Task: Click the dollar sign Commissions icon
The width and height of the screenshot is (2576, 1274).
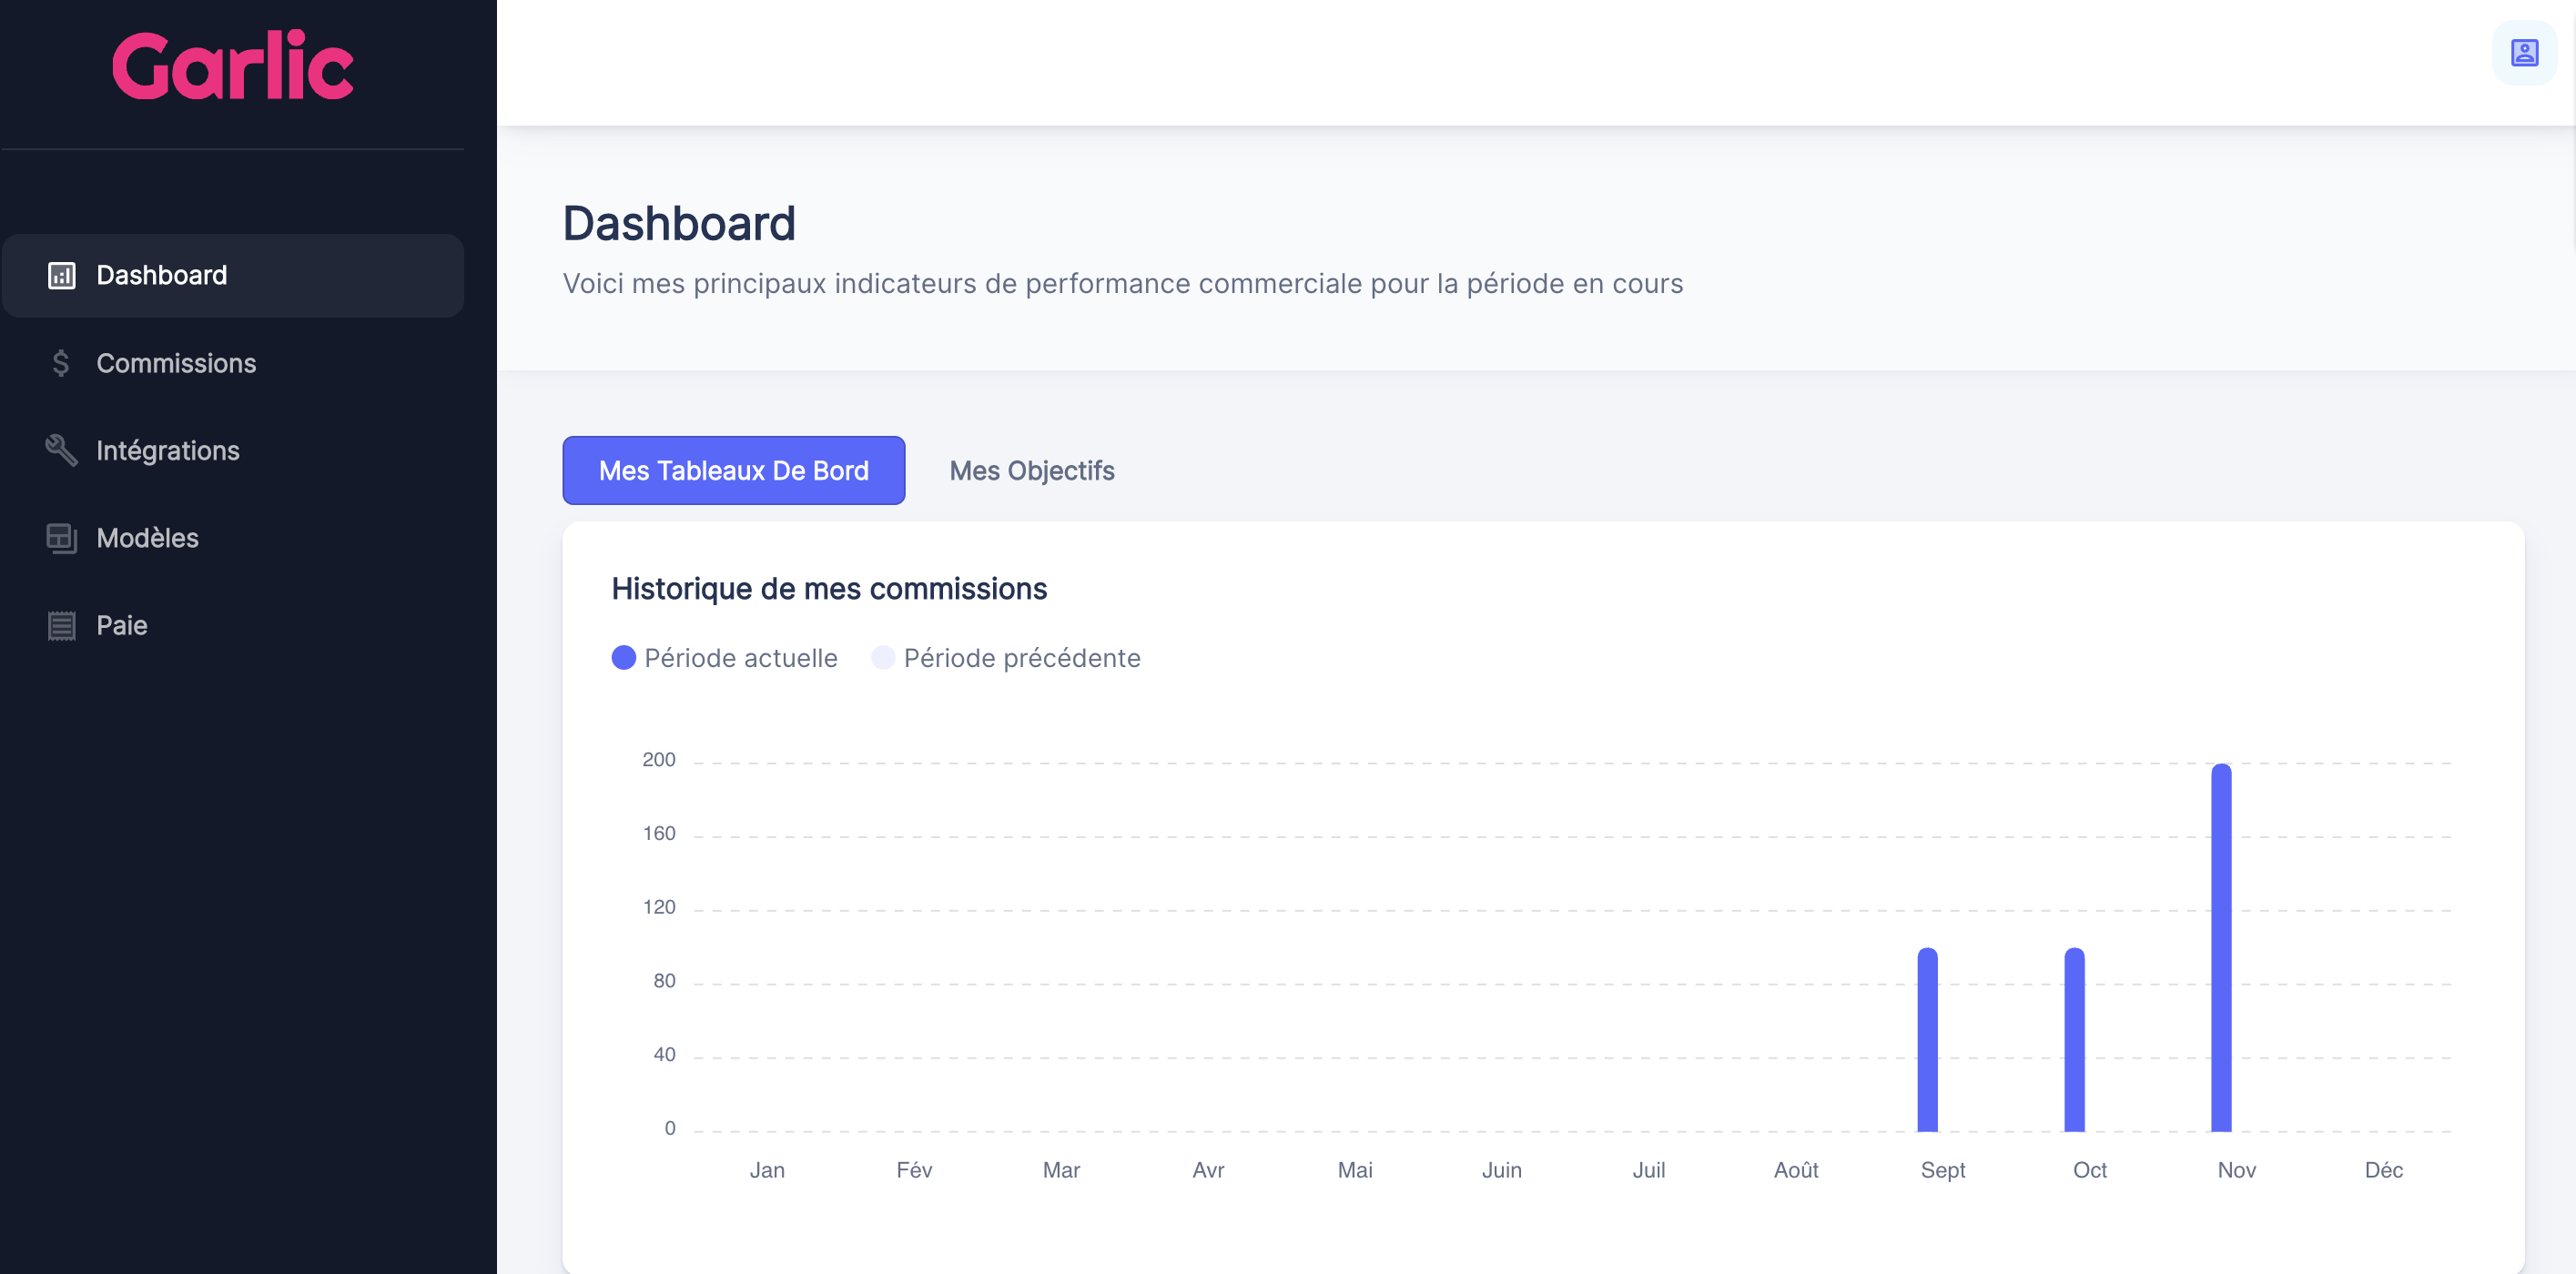Action: pyautogui.click(x=61, y=363)
